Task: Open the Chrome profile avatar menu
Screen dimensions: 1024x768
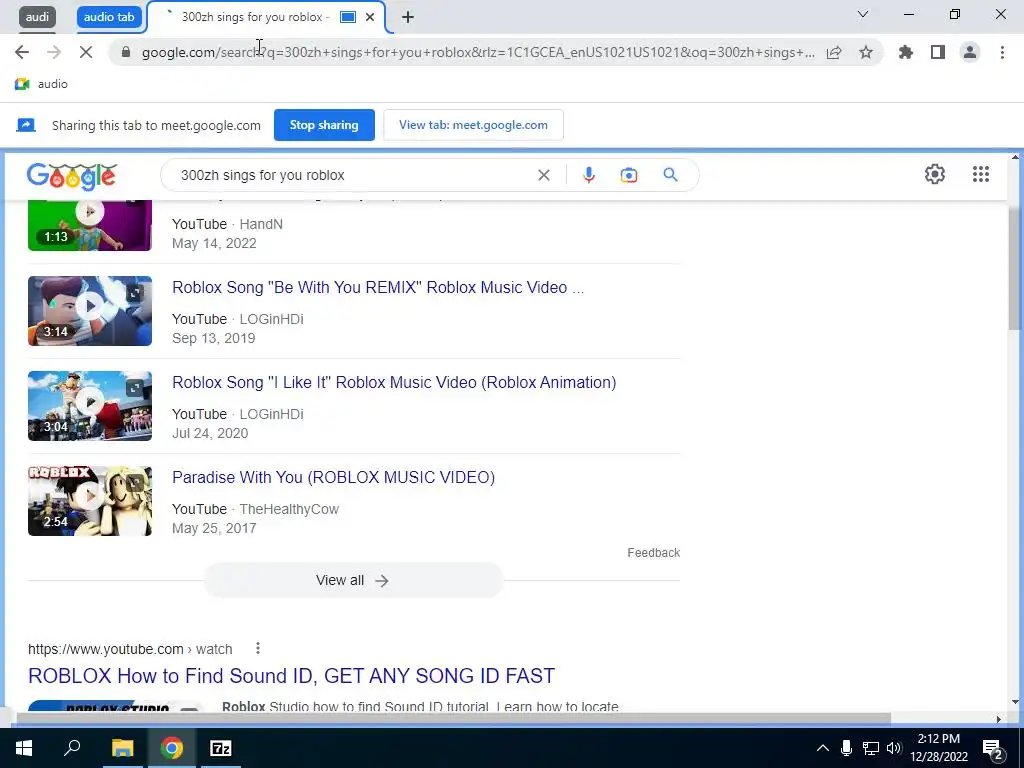Action: pos(970,52)
